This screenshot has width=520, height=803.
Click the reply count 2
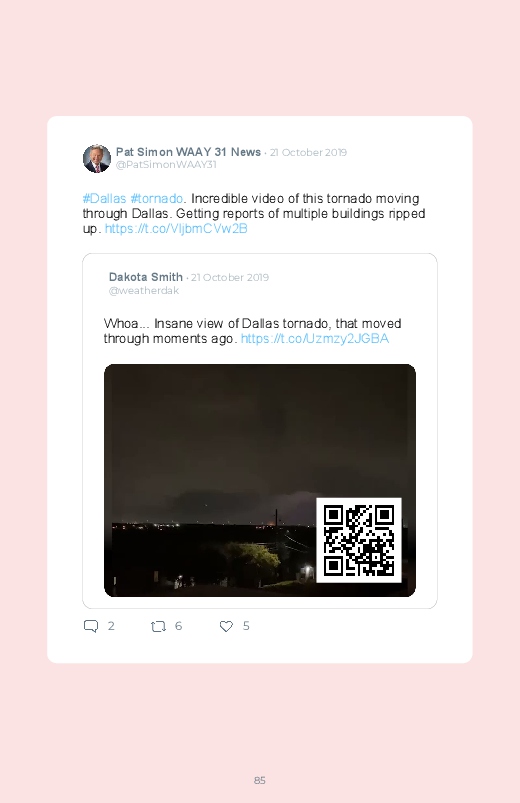(111, 626)
